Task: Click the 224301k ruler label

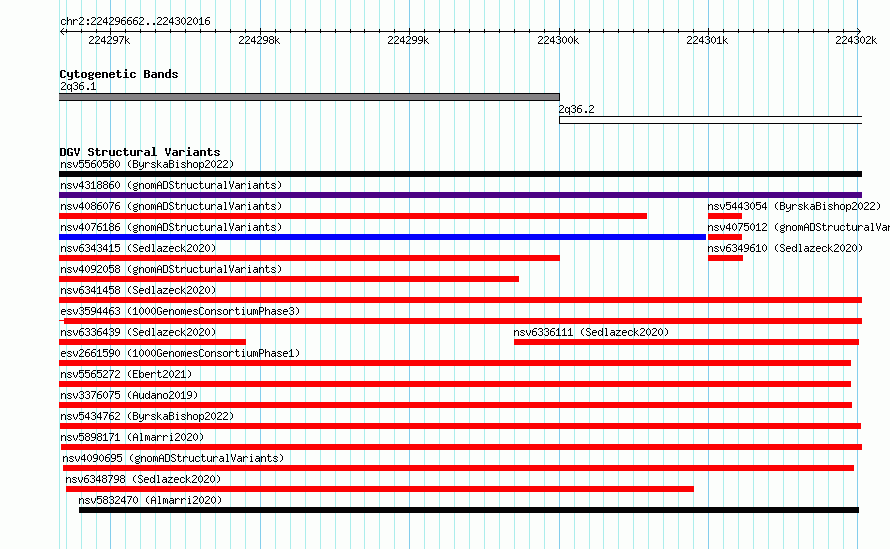Action: [707, 40]
